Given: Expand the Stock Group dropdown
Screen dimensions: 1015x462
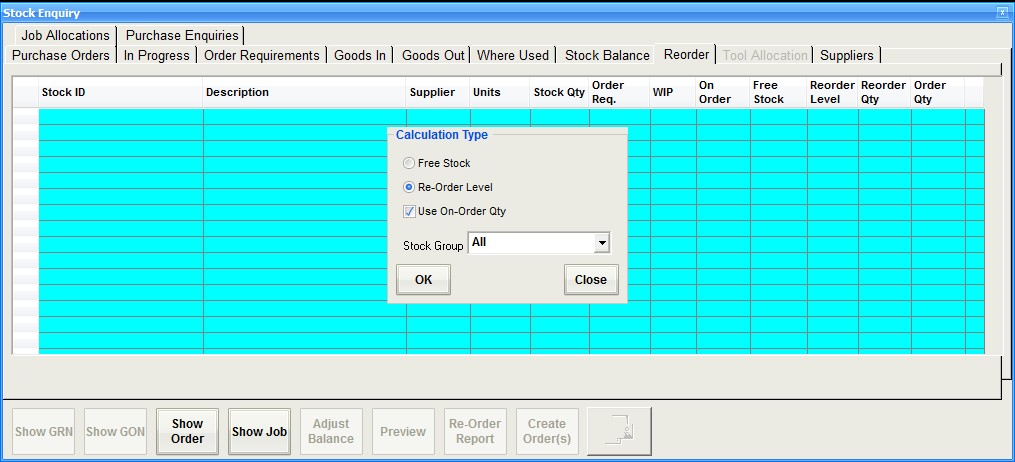Looking at the screenshot, I should (601, 243).
